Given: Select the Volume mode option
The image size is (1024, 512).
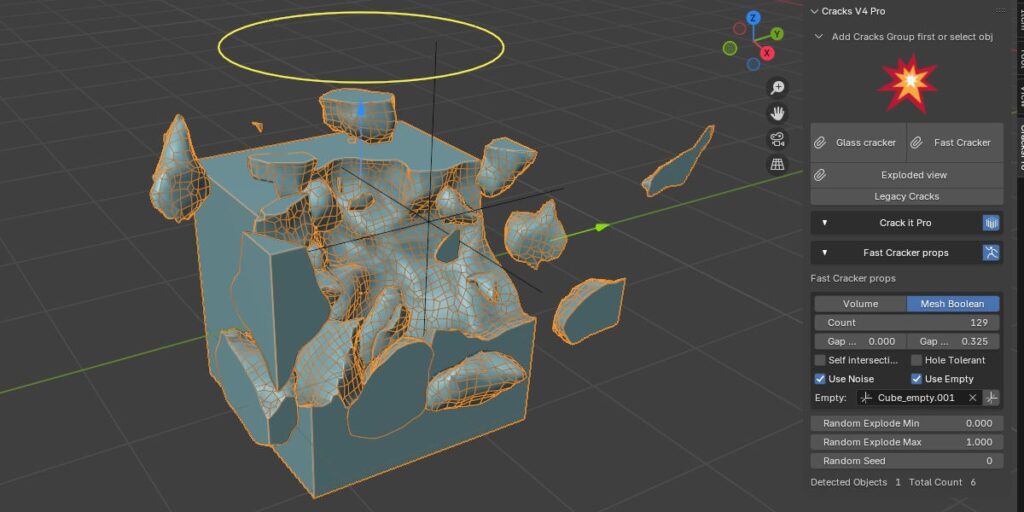Looking at the screenshot, I should click(861, 304).
